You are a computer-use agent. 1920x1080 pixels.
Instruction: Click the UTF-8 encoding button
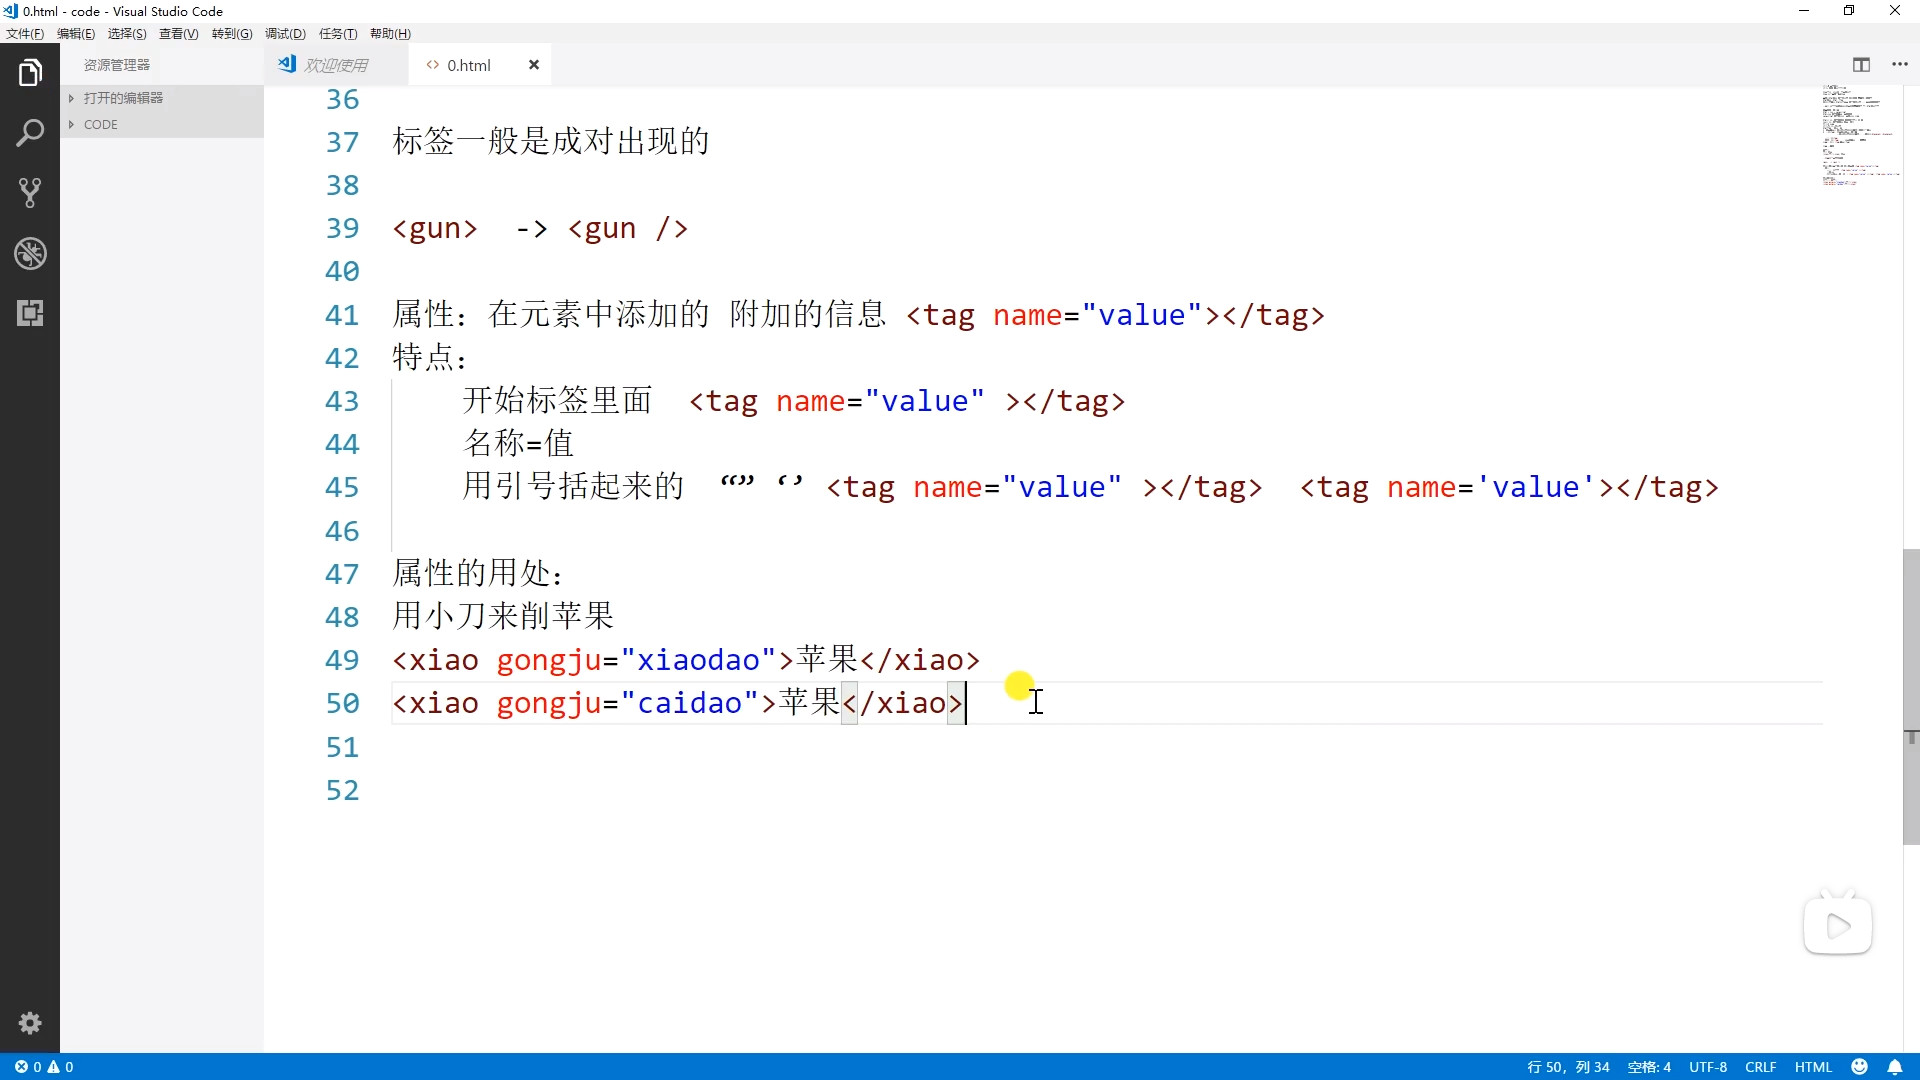click(x=1708, y=1067)
